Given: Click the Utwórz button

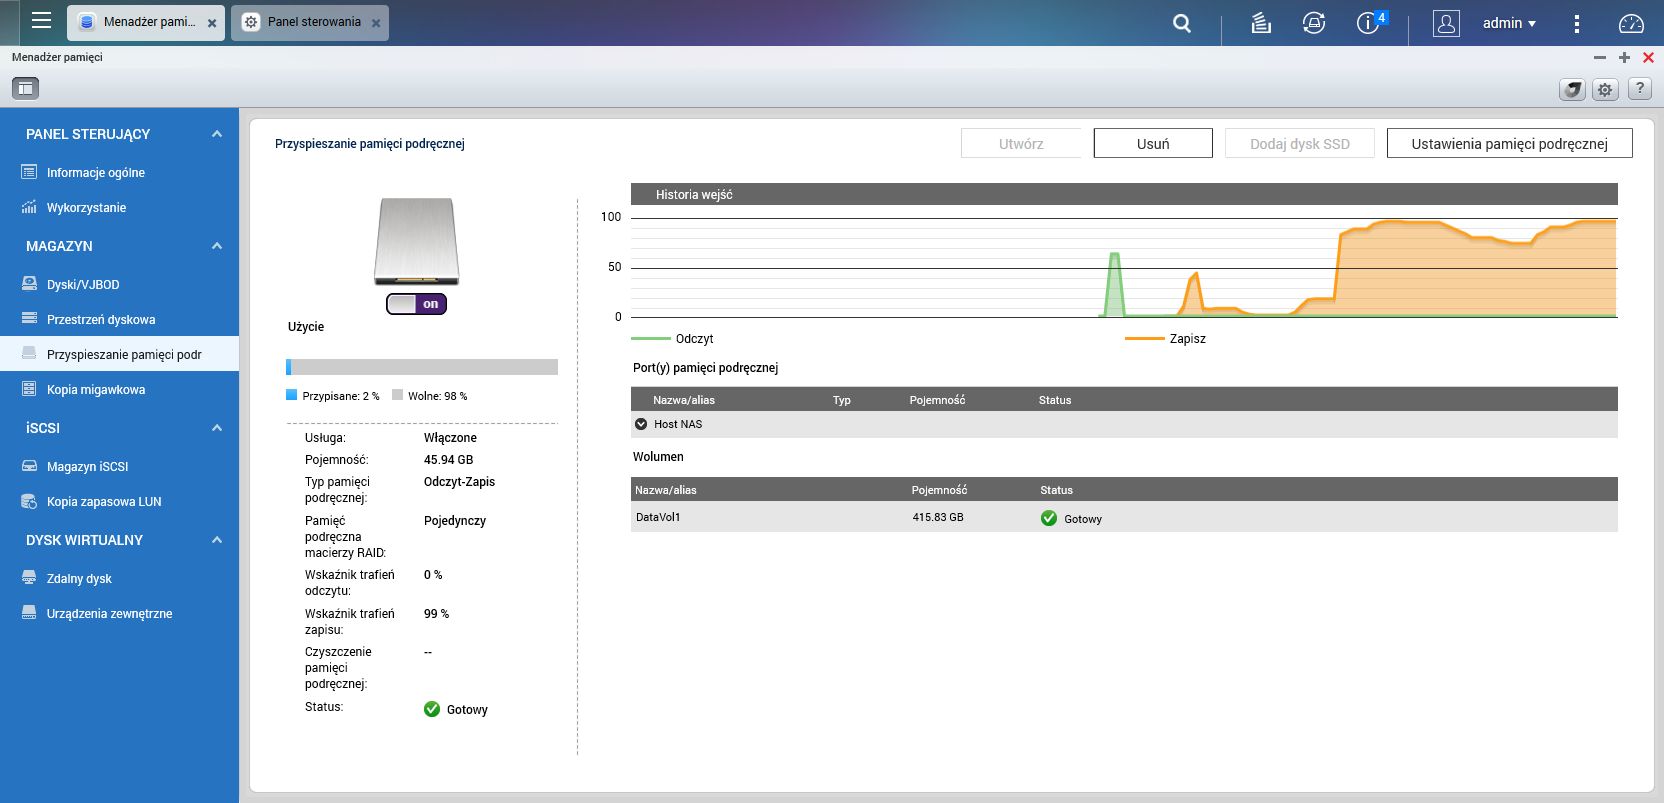Looking at the screenshot, I should 1021,143.
